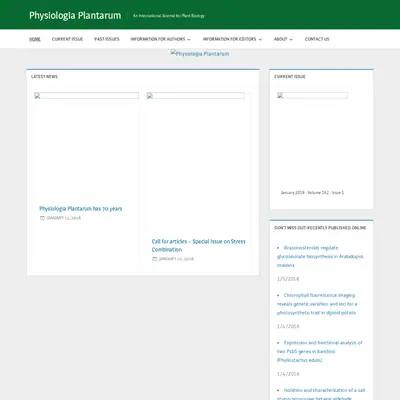Expand the Information for Editors dropdown
Viewport: 400px width, 400px height.
232,39
